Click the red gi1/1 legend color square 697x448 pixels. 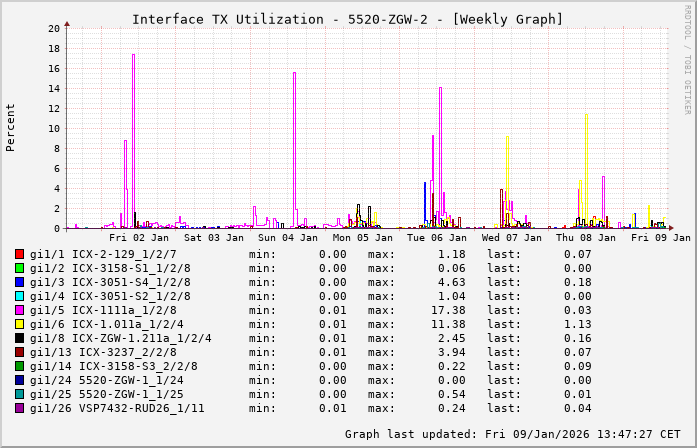pyautogui.click(x=20, y=254)
